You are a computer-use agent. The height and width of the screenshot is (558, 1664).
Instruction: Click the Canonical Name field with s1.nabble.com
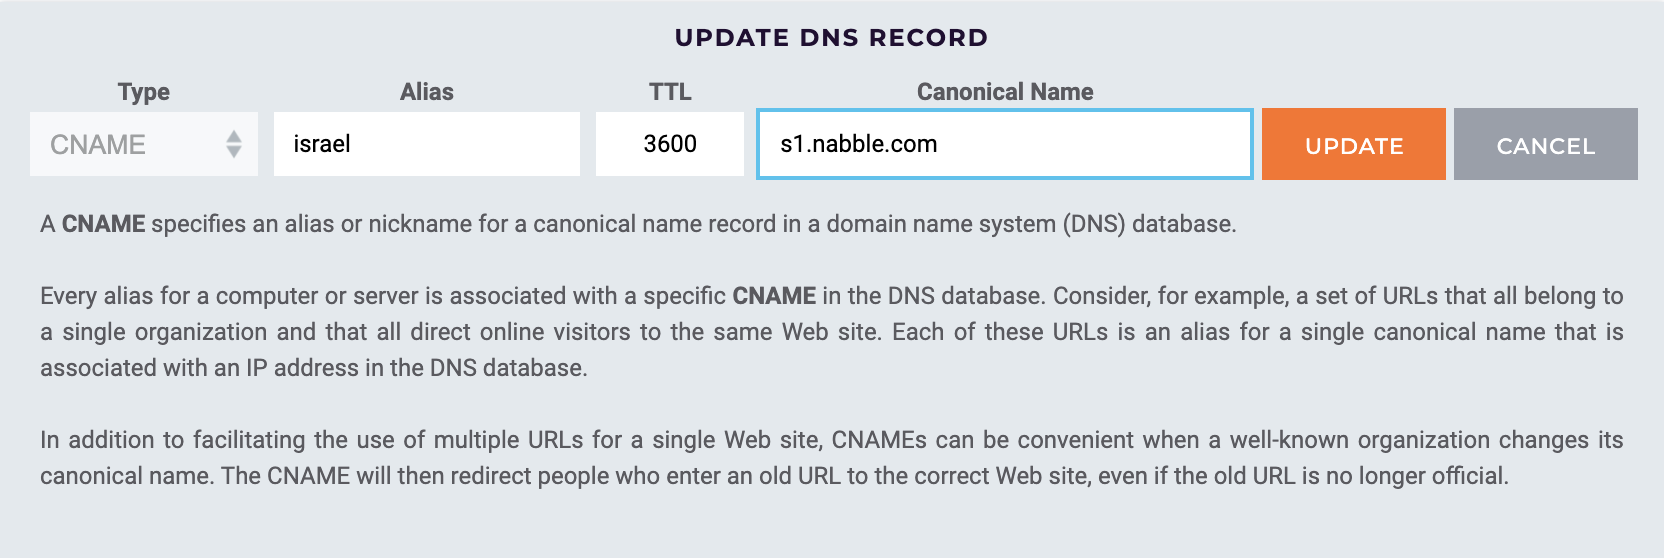pyautogui.click(x=1004, y=144)
